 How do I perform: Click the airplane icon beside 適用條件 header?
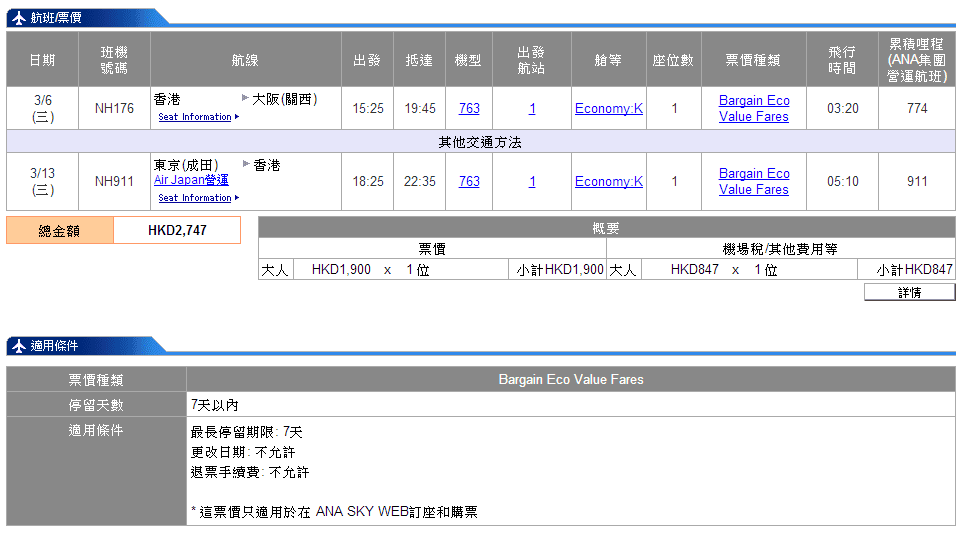pos(18,346)
